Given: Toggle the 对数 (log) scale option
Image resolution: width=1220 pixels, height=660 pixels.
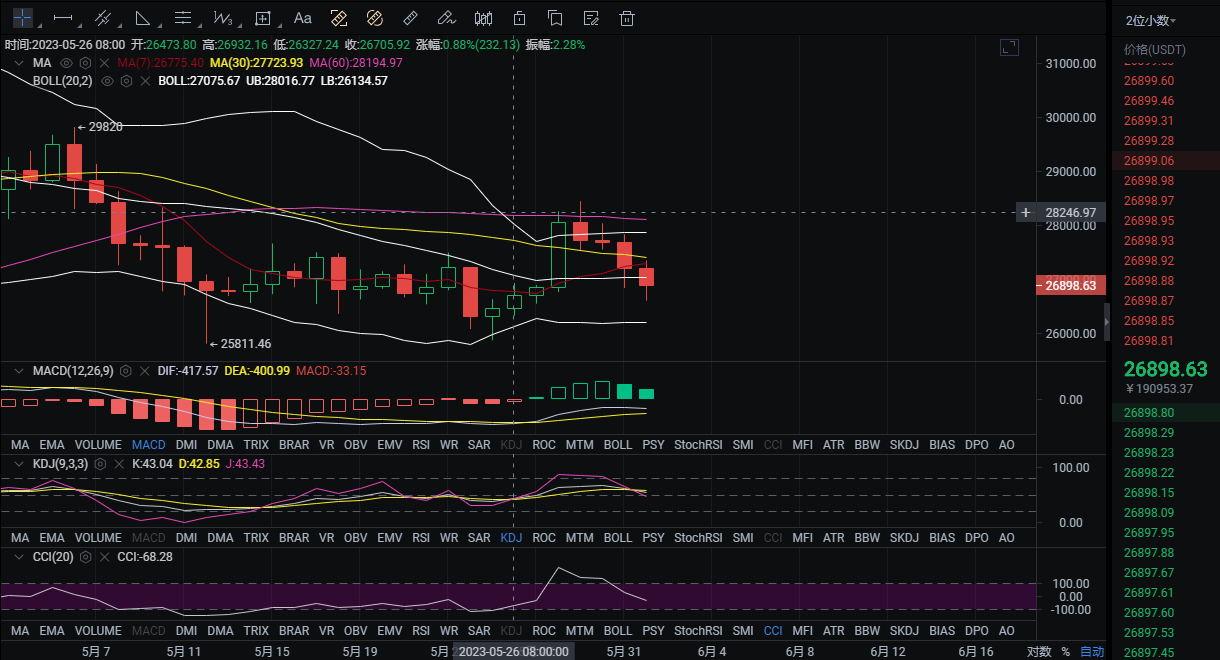Looking at the screenshot, I should tap(1039, 651).
